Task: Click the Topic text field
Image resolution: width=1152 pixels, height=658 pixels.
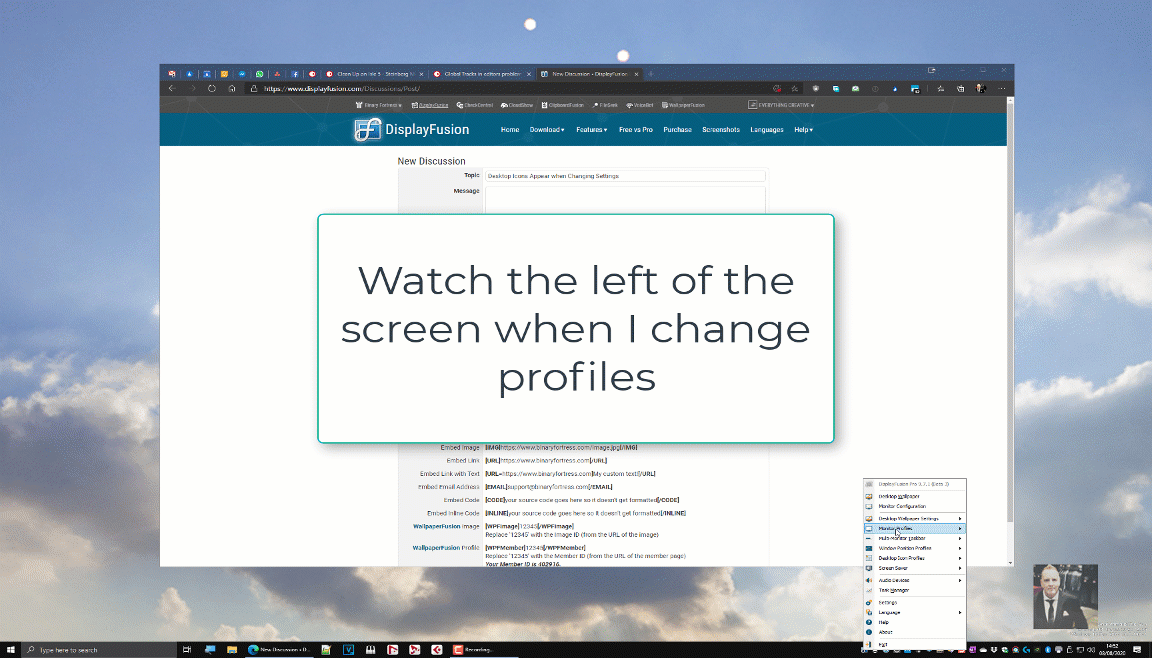Action: coord(625,176)
